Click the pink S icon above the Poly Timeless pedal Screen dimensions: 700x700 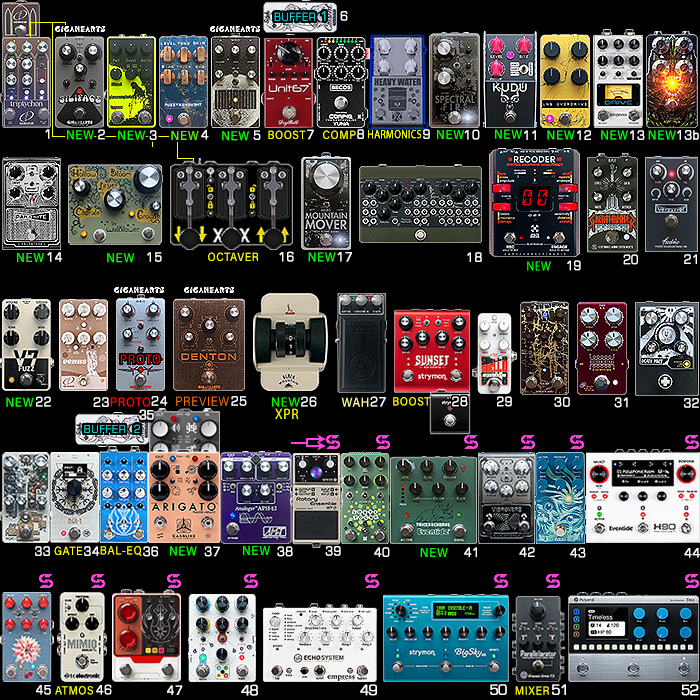[x=692, y=581]
